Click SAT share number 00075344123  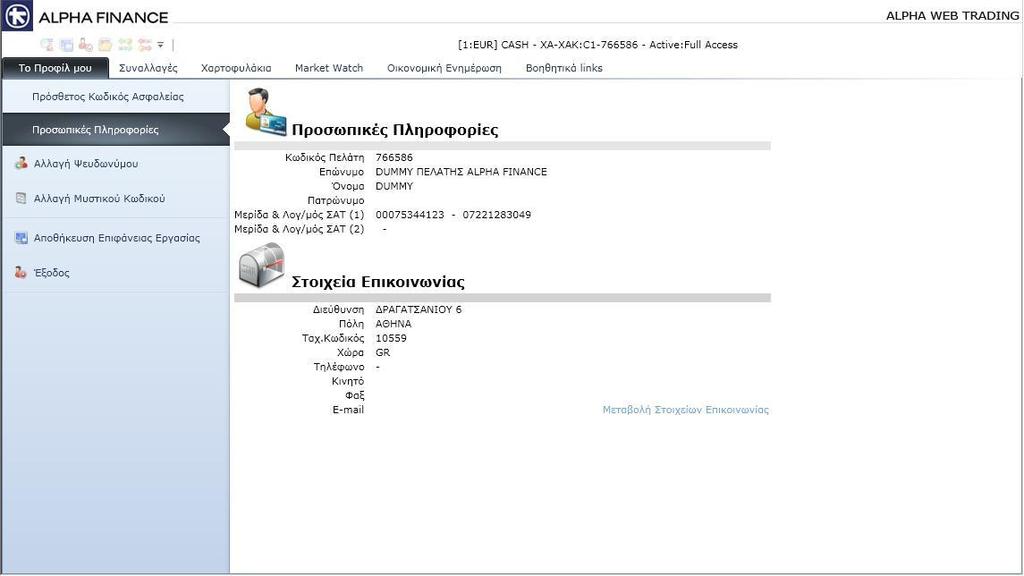coord(409,215)
